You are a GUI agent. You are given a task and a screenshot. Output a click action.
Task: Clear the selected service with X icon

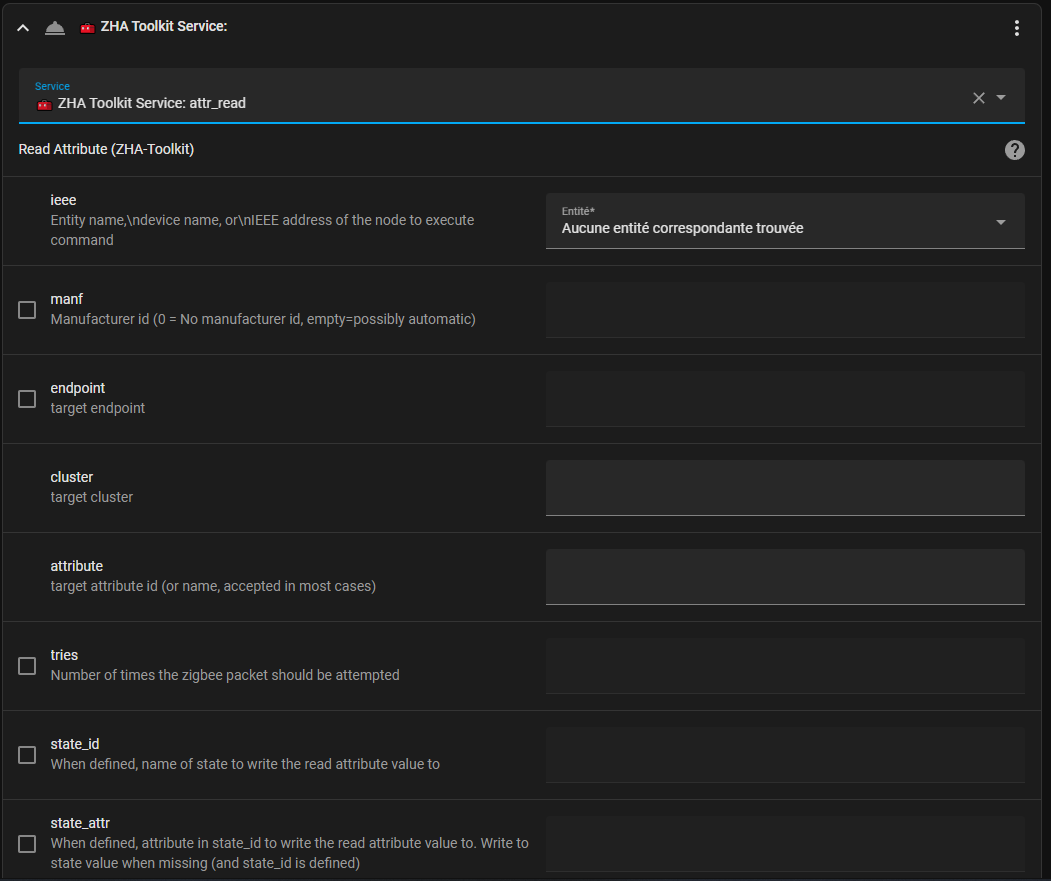(979, 98)
